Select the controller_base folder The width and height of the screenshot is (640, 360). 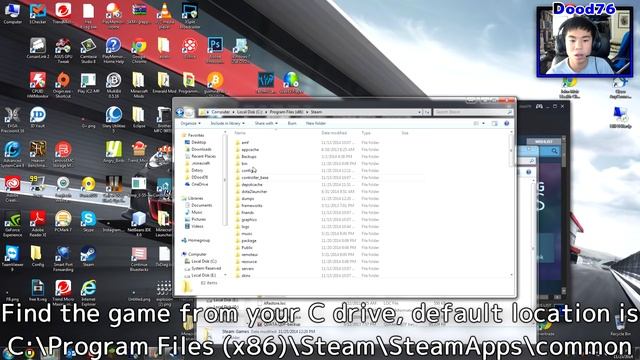(x=255, y=178)
